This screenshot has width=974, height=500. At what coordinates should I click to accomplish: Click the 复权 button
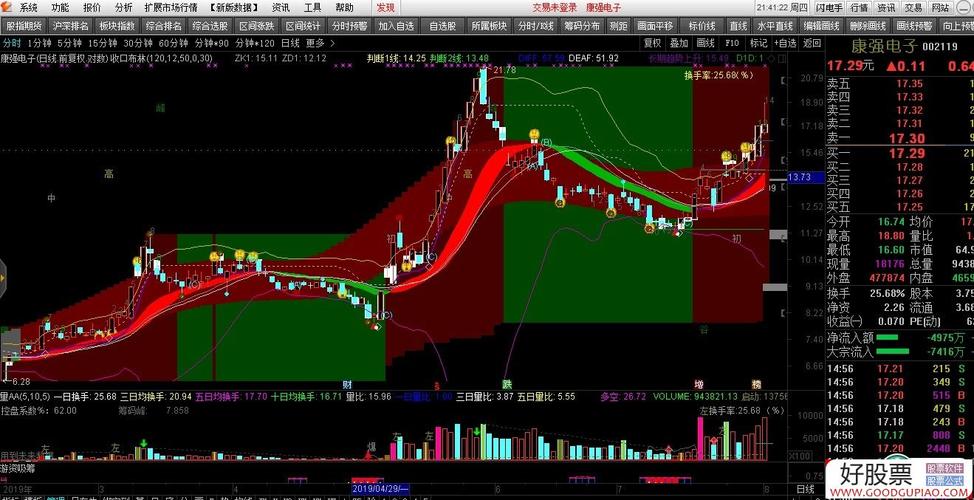pos(652,43)
